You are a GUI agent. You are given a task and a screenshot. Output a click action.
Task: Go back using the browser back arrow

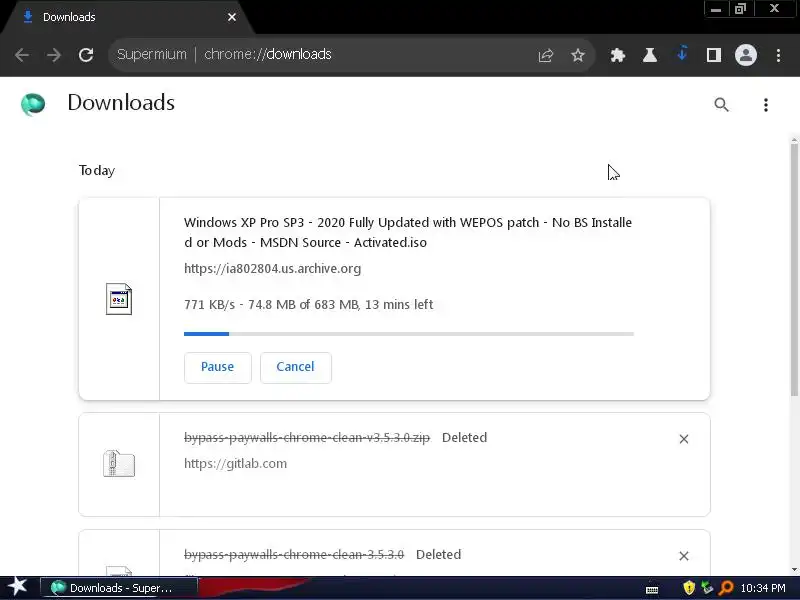click(22, 55)
